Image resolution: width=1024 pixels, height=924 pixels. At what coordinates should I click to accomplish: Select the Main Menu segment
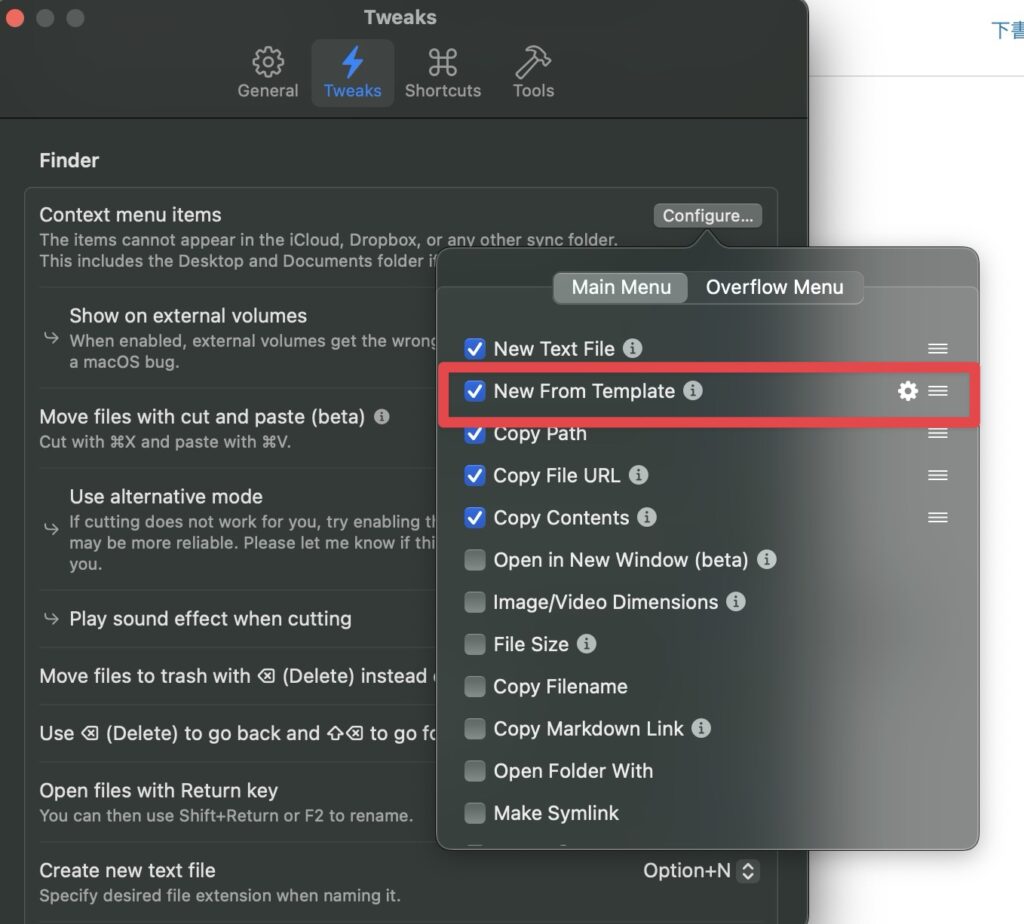tap(620, 287)
